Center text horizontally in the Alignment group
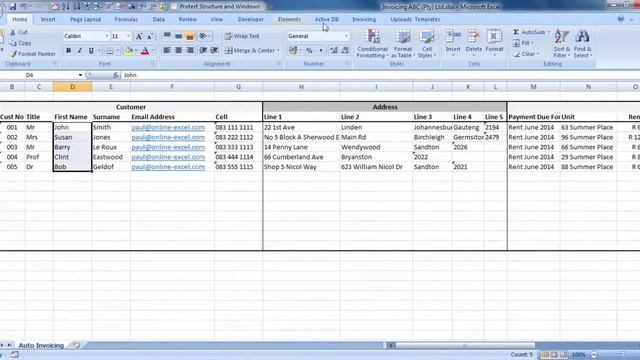 [178, 50]
